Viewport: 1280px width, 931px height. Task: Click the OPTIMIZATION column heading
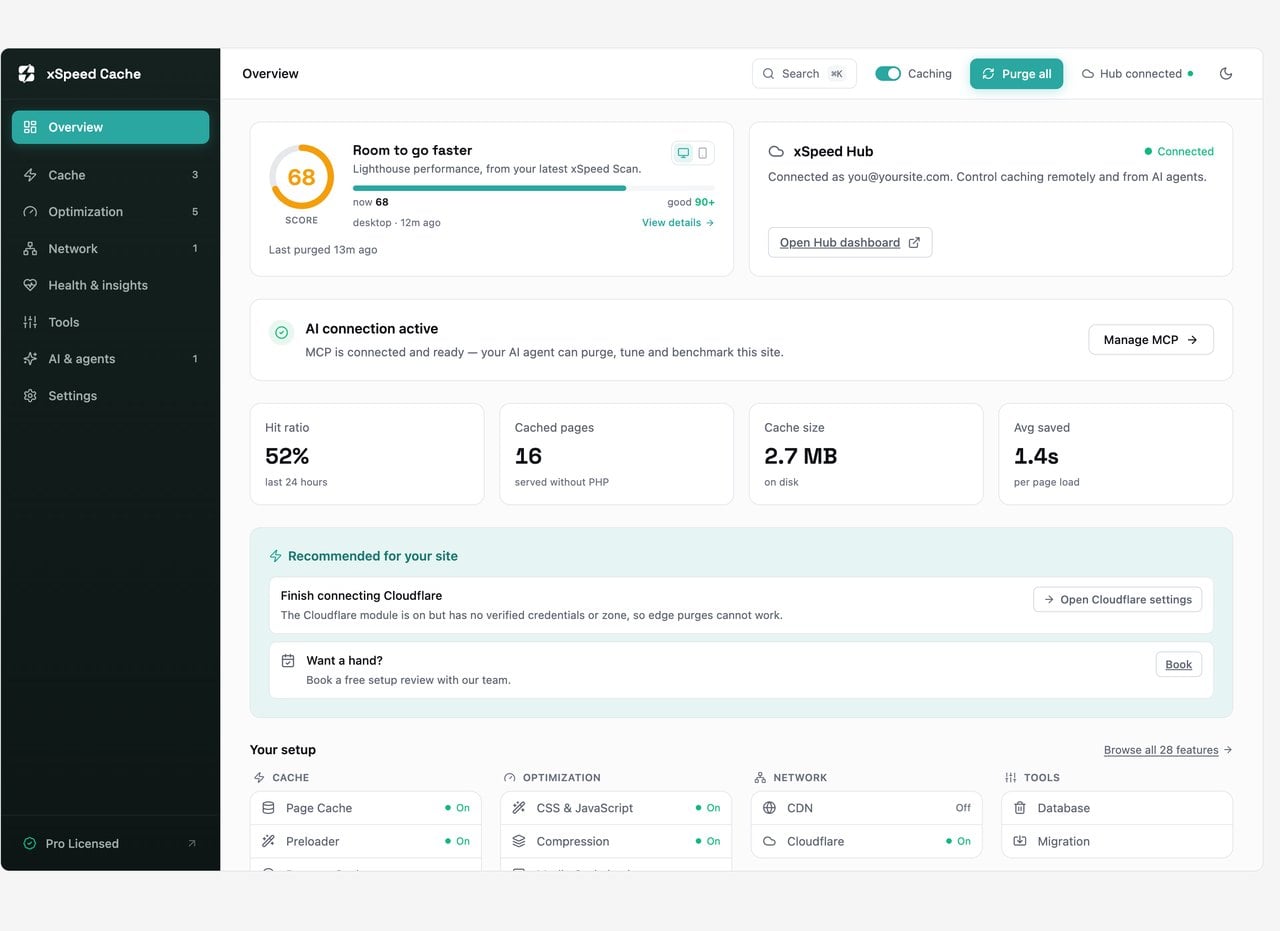(561, 778)
